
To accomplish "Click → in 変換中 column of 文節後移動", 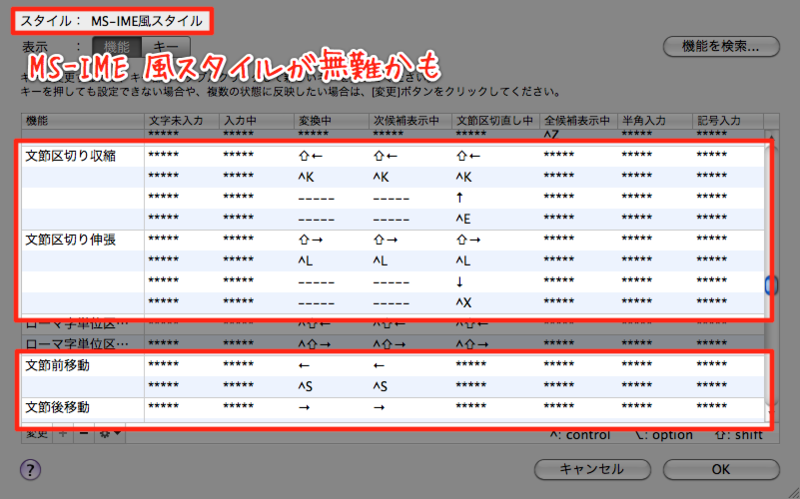I will (304, 407).
